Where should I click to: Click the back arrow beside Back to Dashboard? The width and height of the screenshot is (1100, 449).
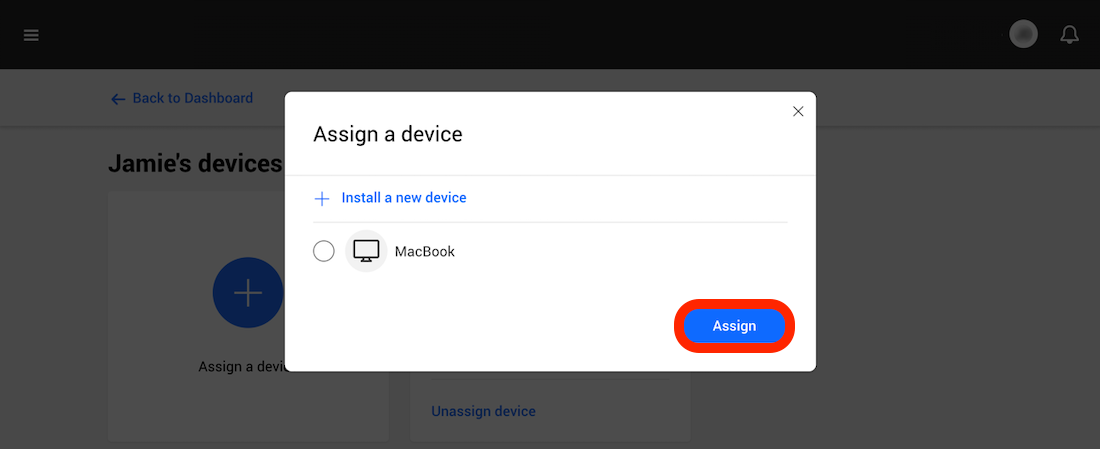(x=118, y=99)
